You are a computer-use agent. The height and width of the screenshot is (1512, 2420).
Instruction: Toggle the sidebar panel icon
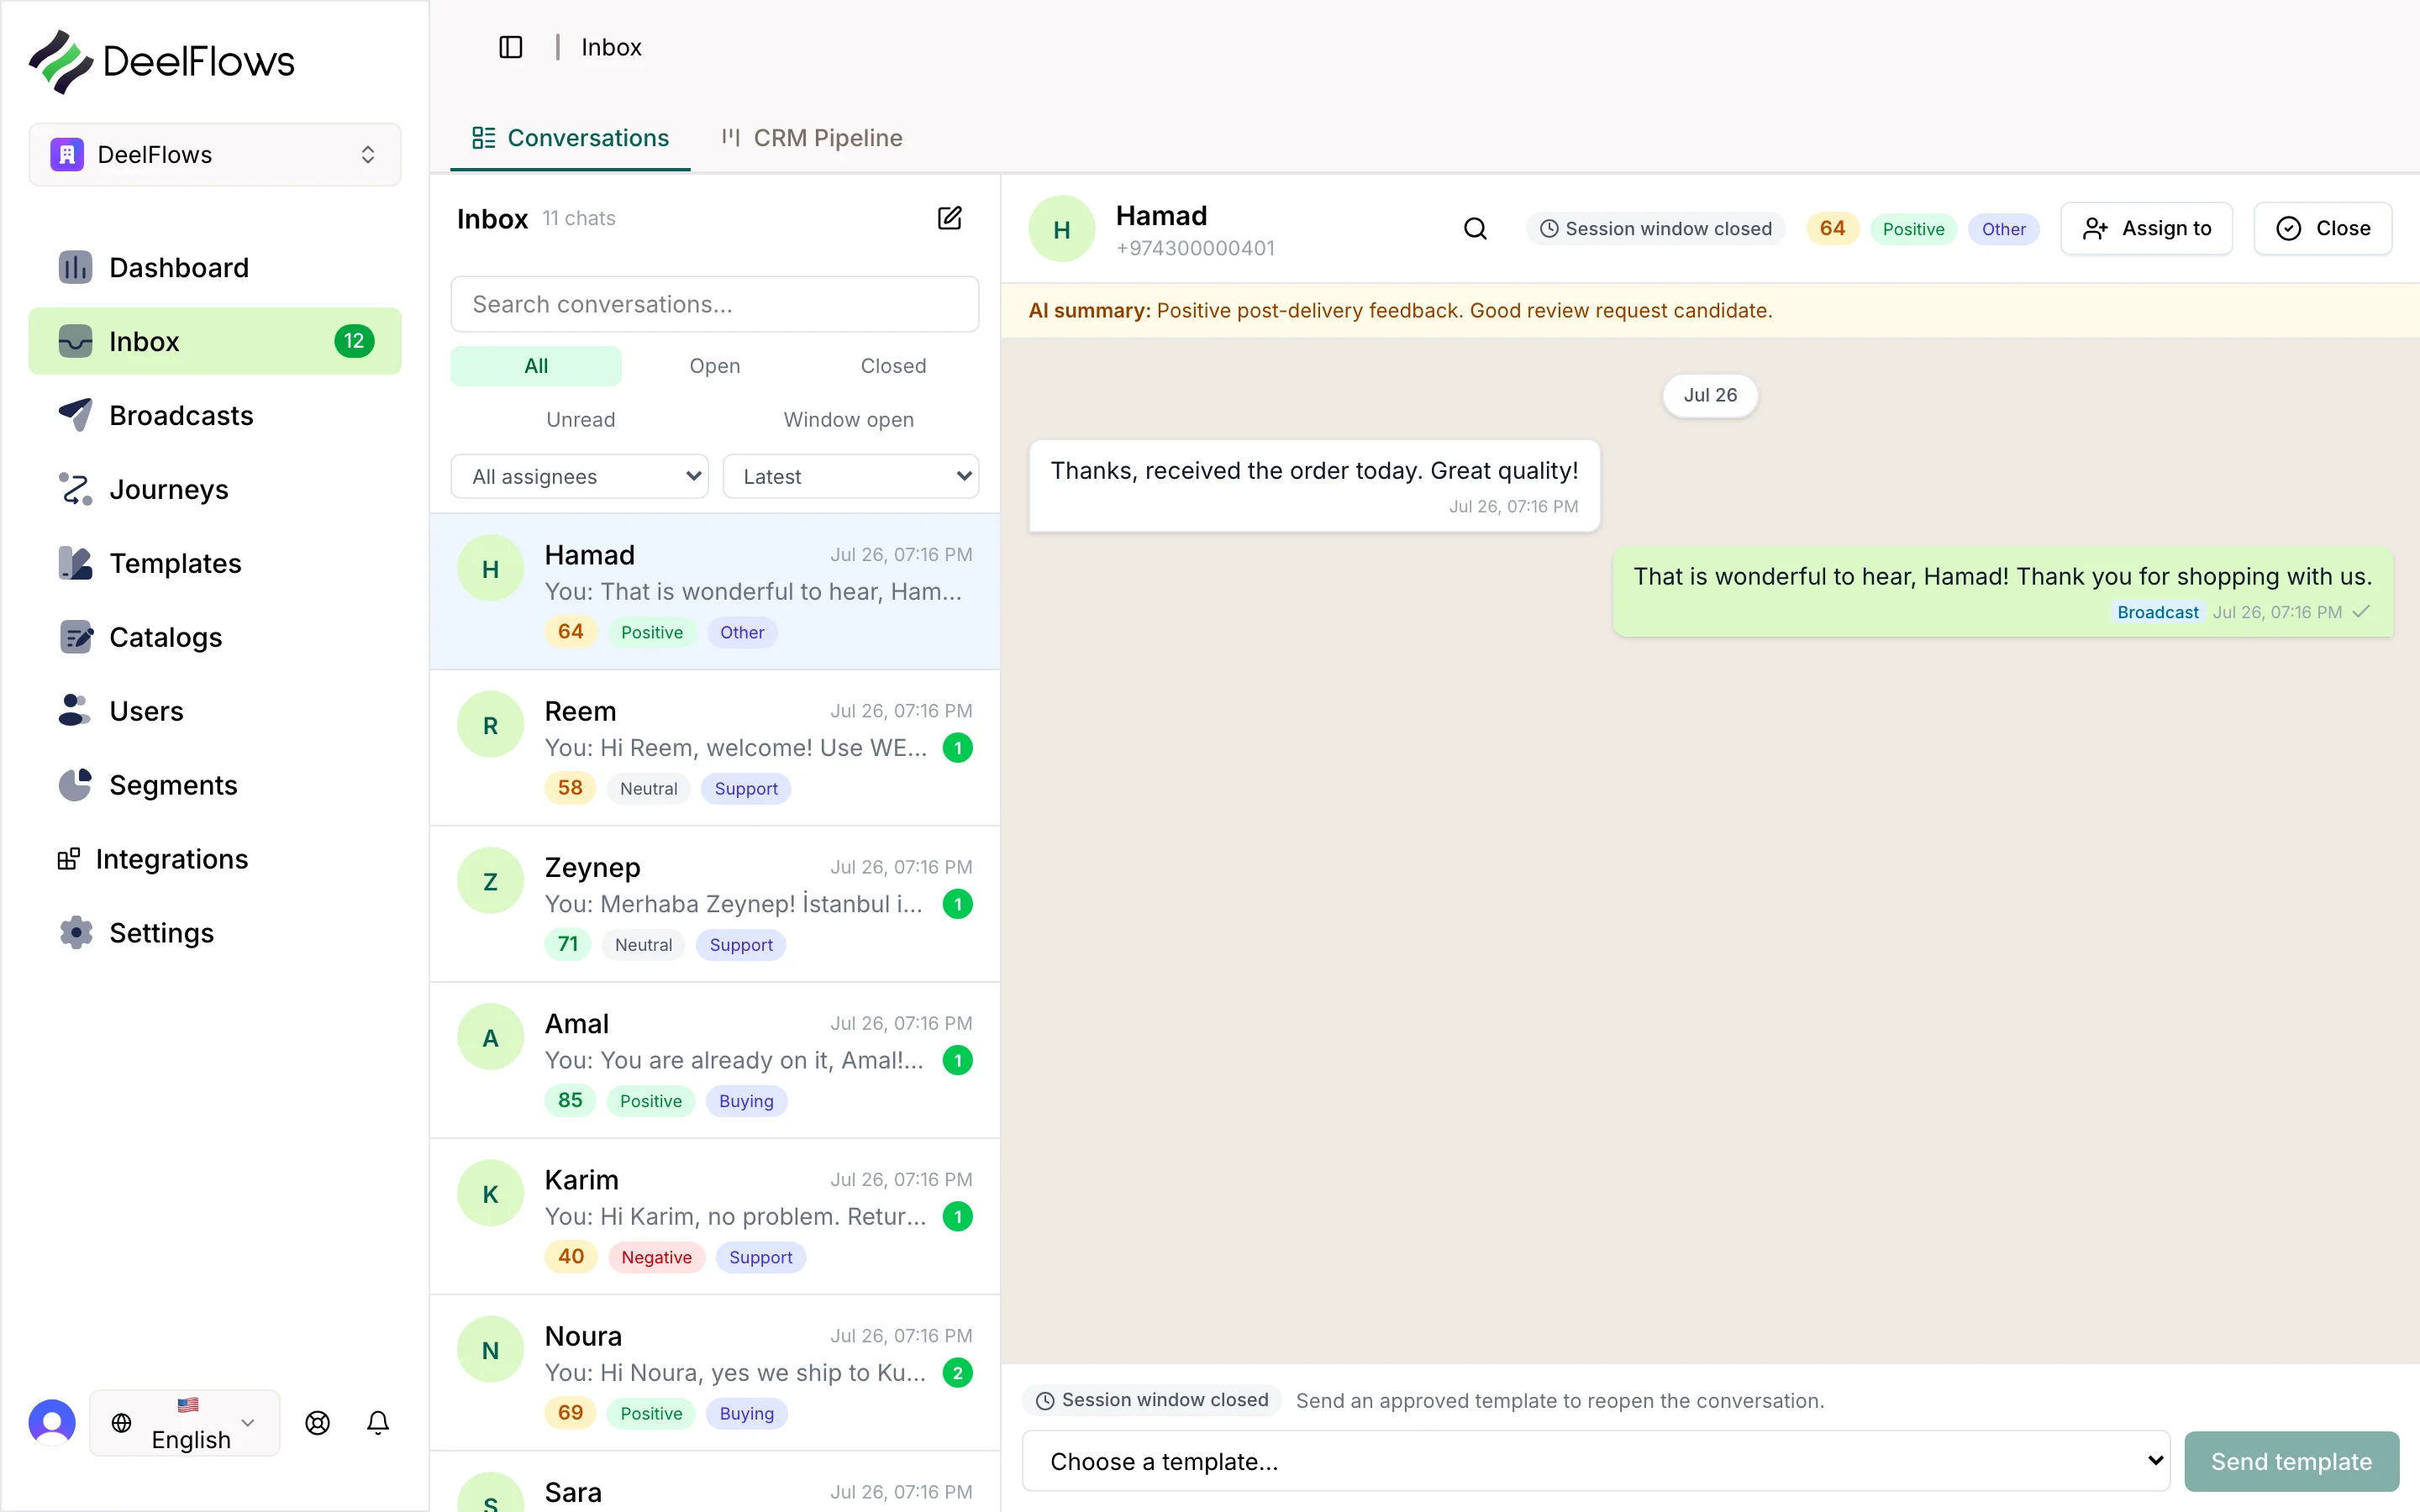510,47
